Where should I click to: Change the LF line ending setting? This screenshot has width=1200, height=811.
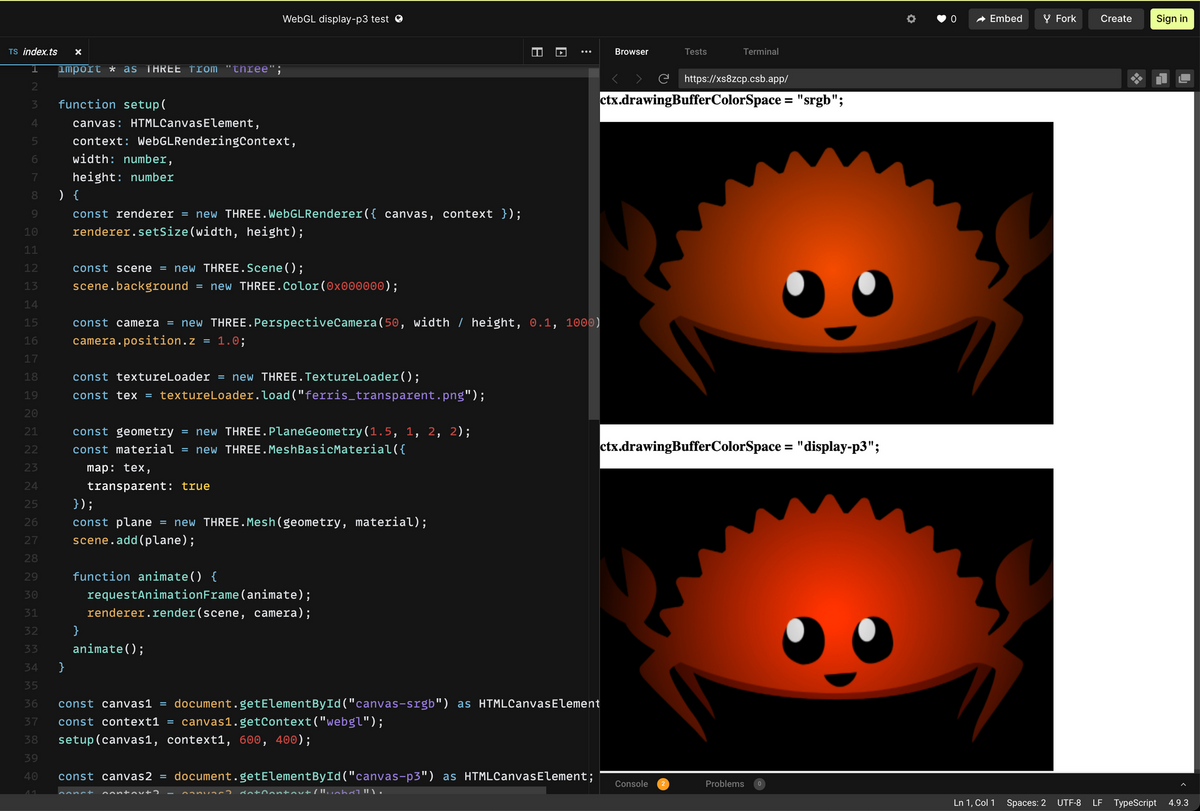click(x=1099, y=803)
